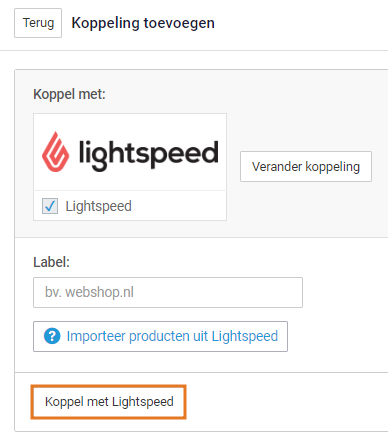Click the blue checkmark inside the Lightspeed box

click(x=50, y=206)
